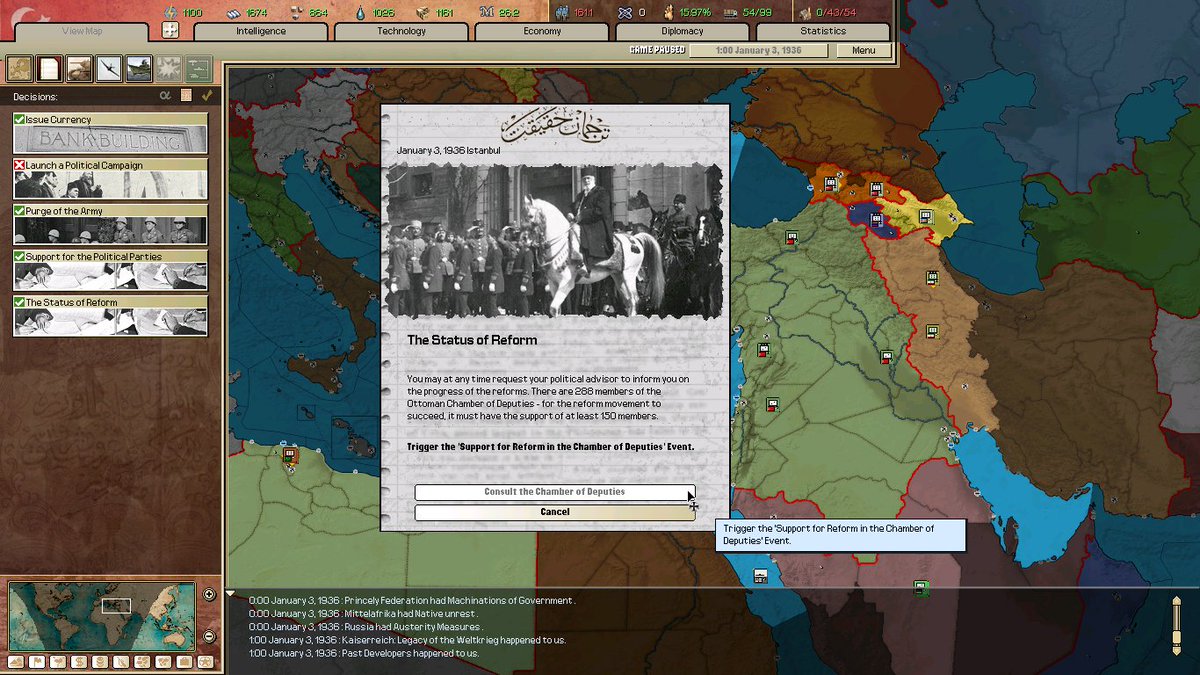Select the briefcase map mode icon
1200x675 pixels.
(183, 662)
